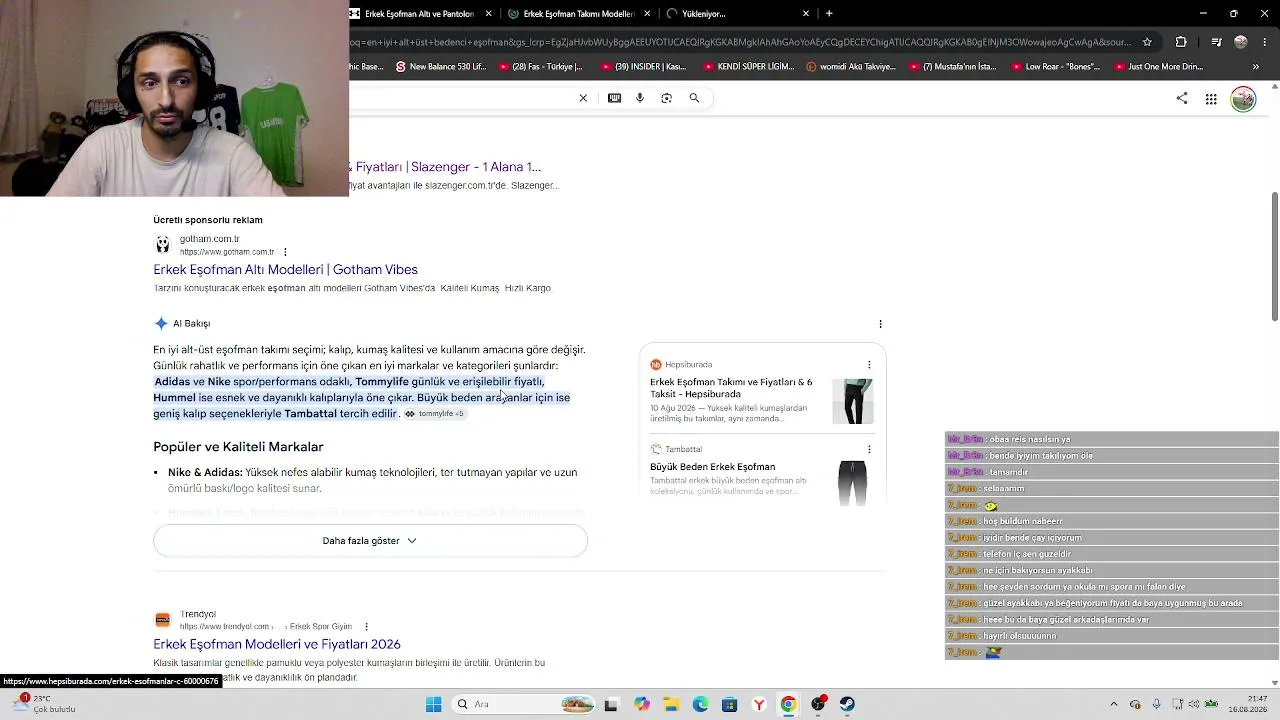This screenshot has height=720, width=1280.
Task: Open the Windows Start menu
Action: pyautogui.click(x=433, y=704)
